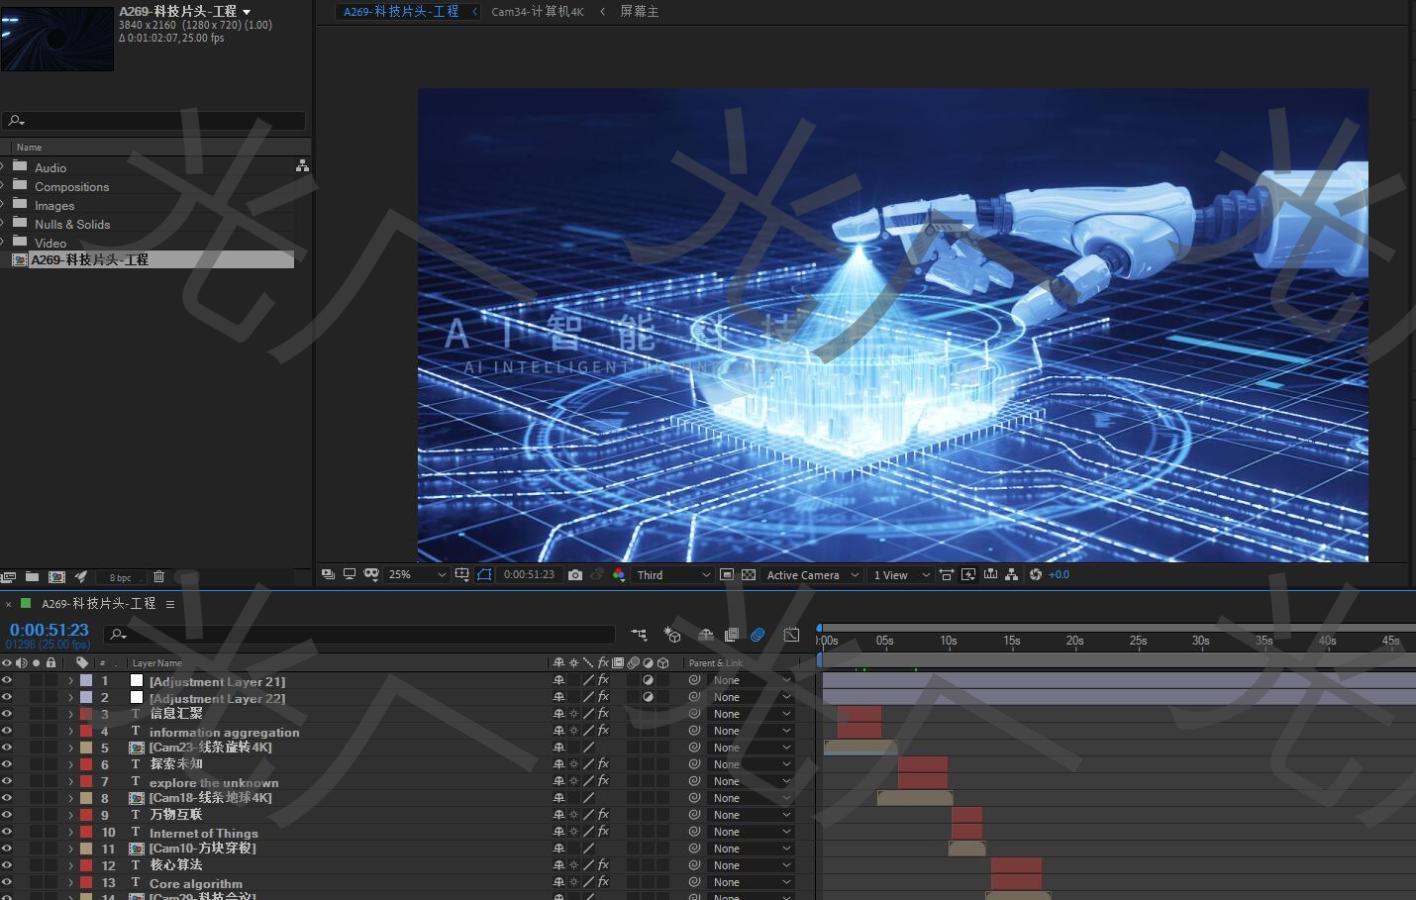This screenshot has width=1416, height=900.
Task: Switch to the 屏幕主 tab
Action: [x=639, y=11]
